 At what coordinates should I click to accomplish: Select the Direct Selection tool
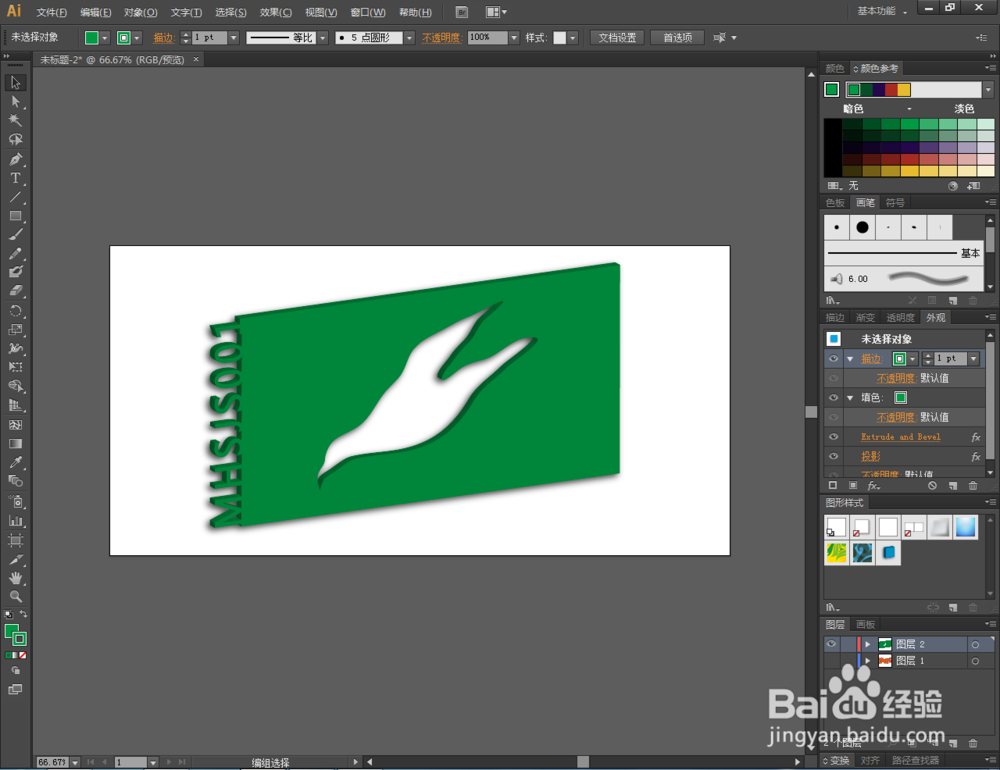tap(15, 102)
